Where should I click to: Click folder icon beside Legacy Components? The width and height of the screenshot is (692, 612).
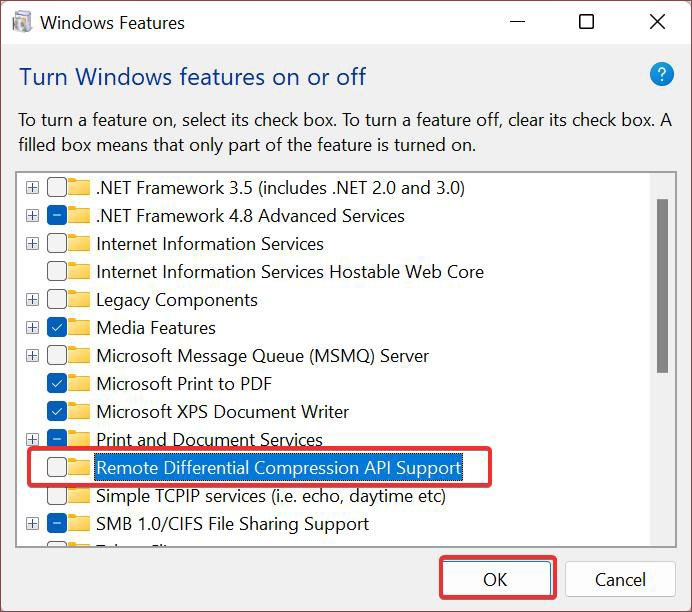point(79,299)
